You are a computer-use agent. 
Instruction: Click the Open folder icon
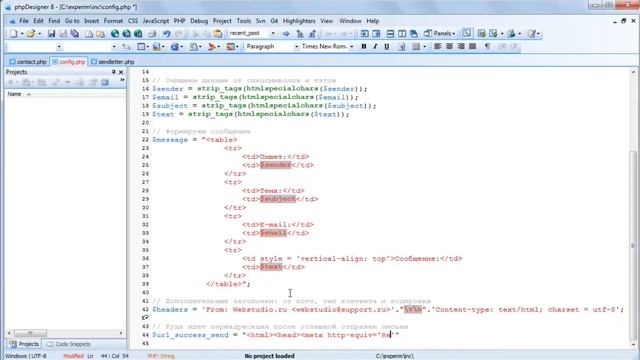coord(30,34)
